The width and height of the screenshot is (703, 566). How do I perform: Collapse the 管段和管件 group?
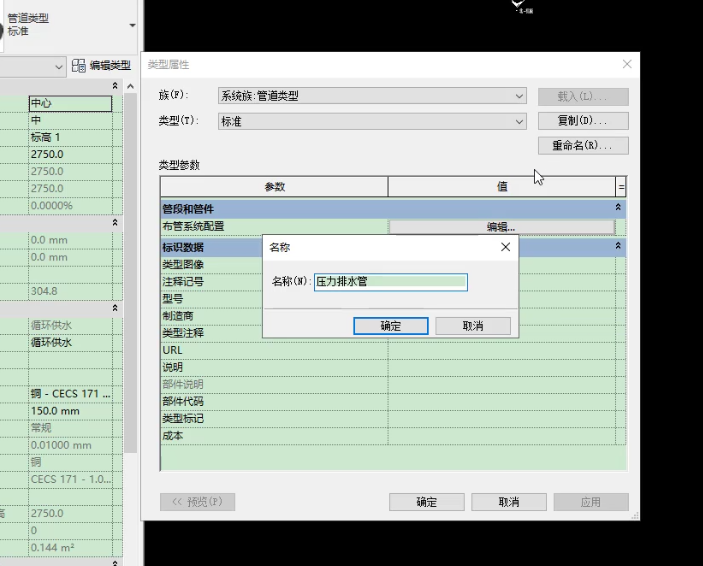tap(618, 207)
